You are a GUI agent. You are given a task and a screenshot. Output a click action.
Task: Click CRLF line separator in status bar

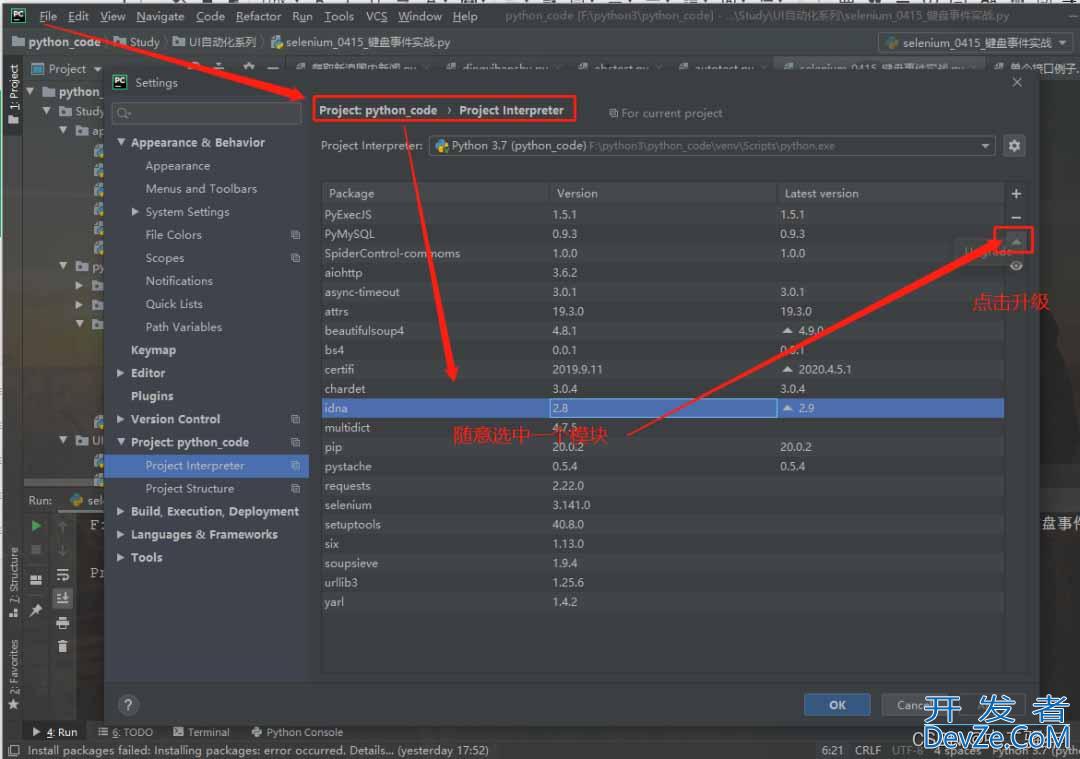click(868, 750)
